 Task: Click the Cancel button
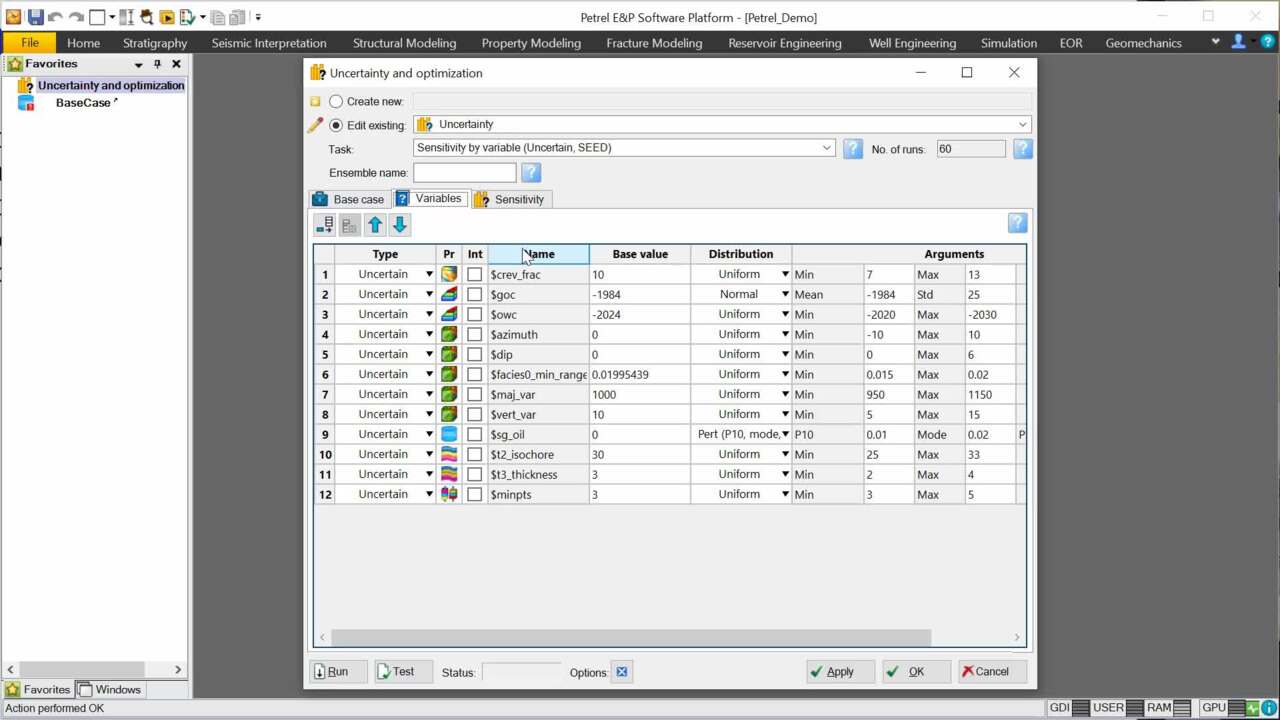pyautogui.click(x=991, y=672)
